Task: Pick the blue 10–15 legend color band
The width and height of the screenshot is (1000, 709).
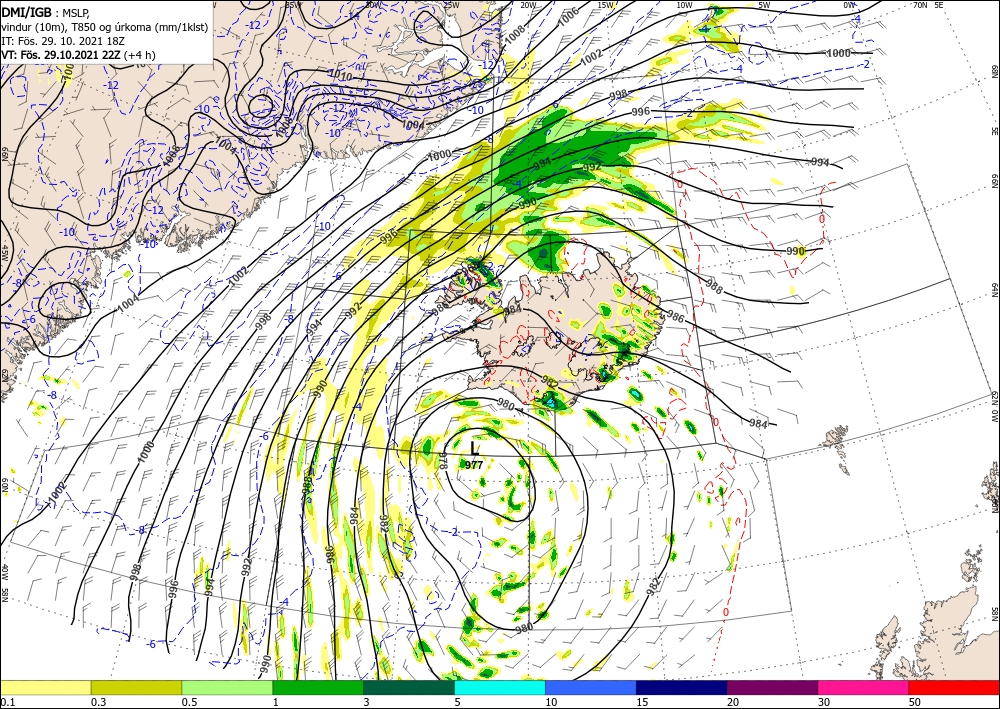Action: [x=591, y=687]
